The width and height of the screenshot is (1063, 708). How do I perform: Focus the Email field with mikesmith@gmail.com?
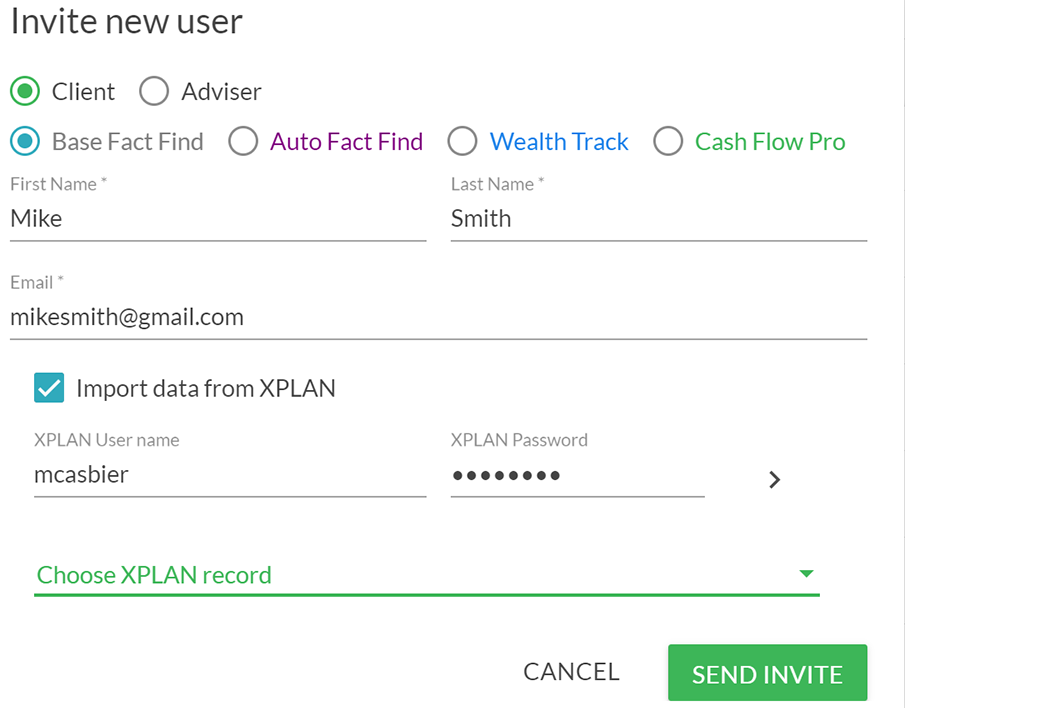click(438, 317)
